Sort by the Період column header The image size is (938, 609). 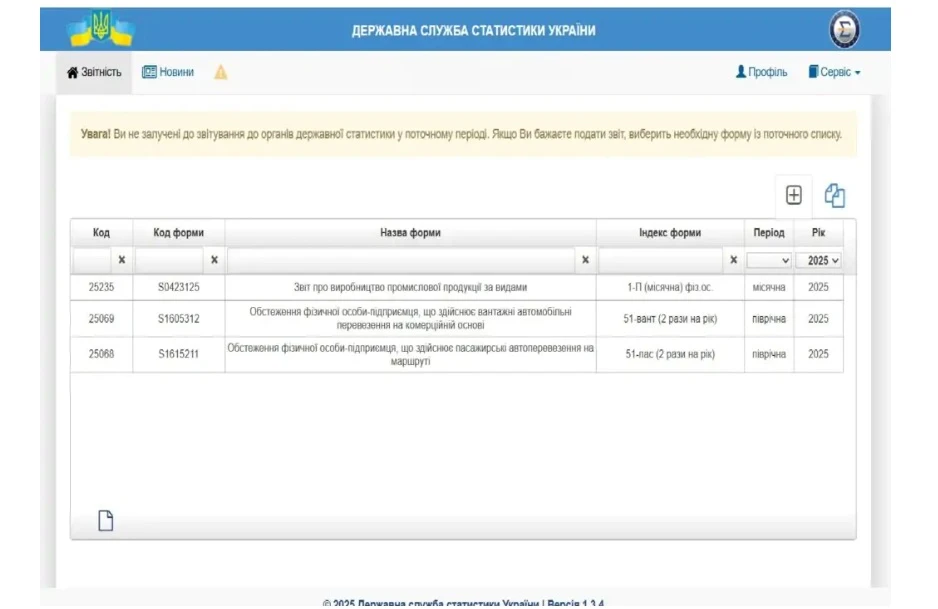pyautogui.click(x=769, y=233)
